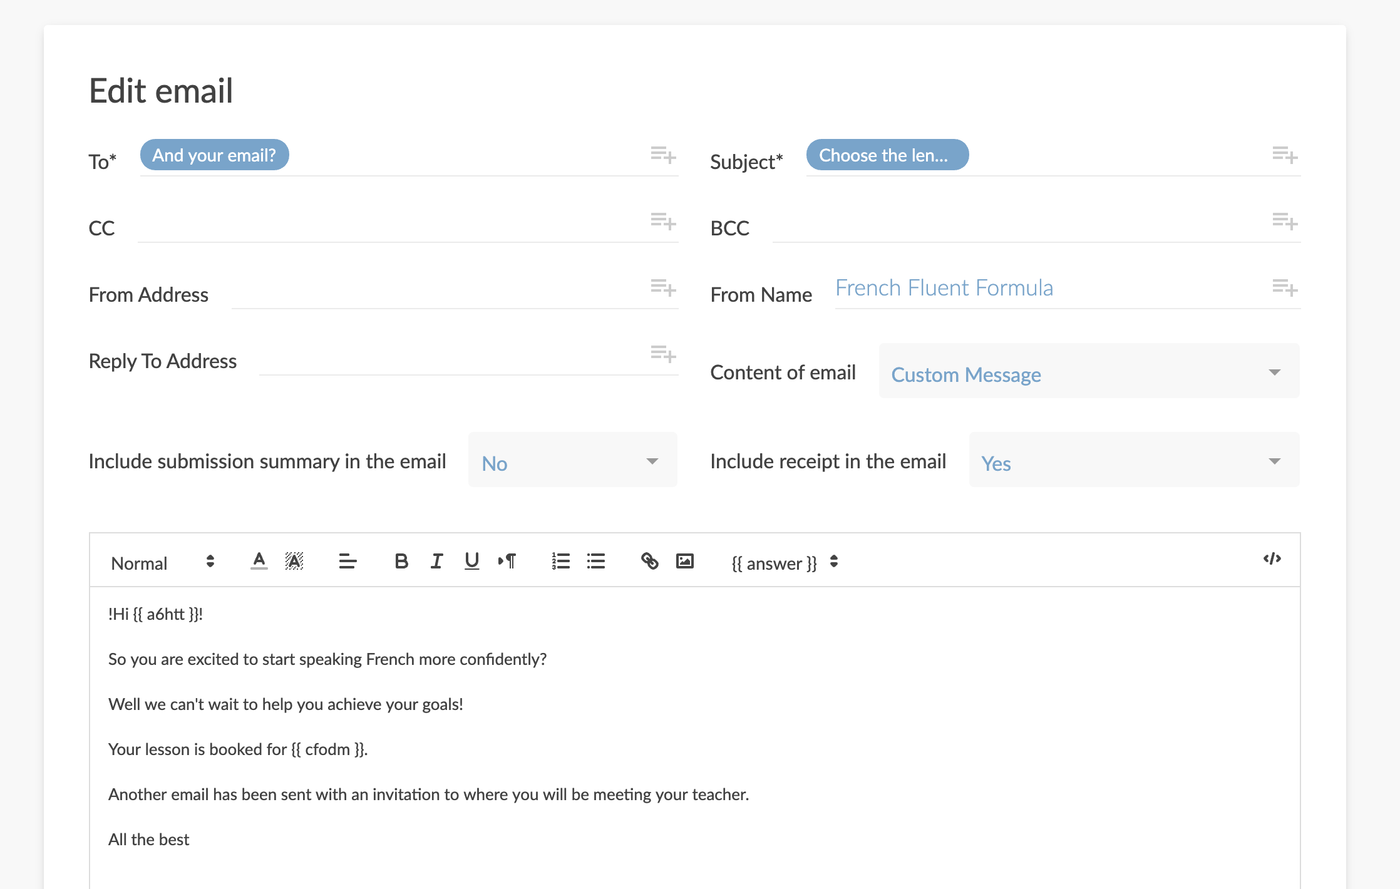The image size is (1400, 889).
Task: Open the text alignment options
Action: click(347, 561)
